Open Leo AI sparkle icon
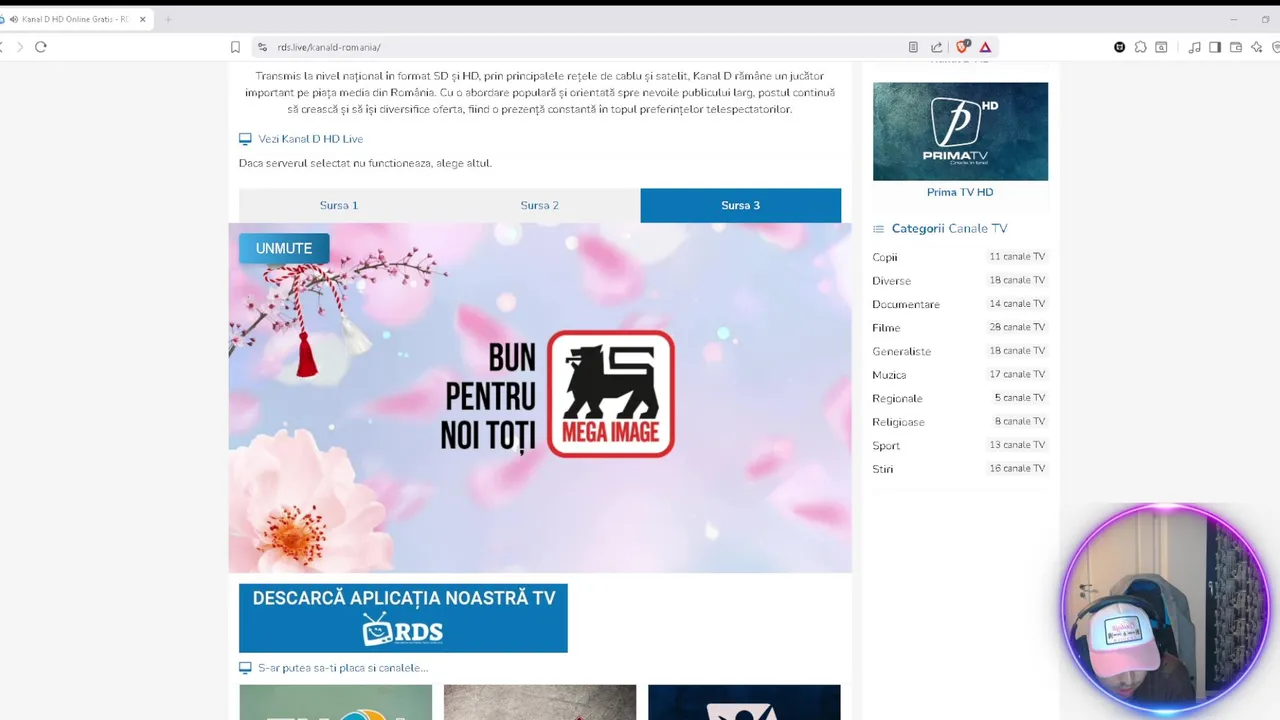 coord(1257,47)
